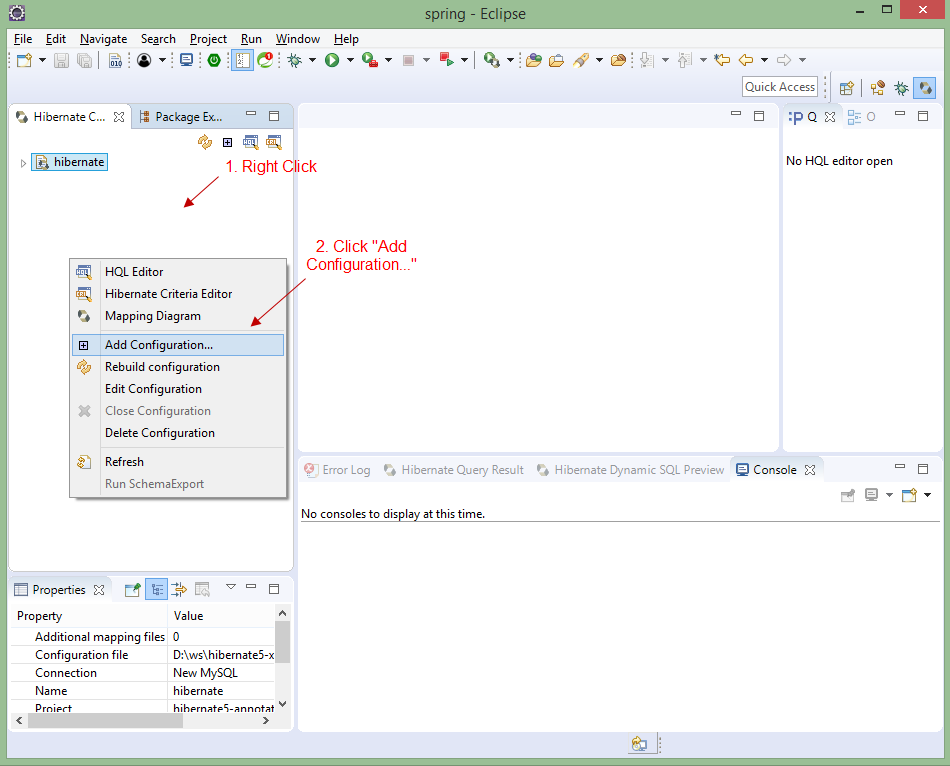Click Restore Default Value icon in Properties
Screen dimensions: 950x766
(202, 589)
